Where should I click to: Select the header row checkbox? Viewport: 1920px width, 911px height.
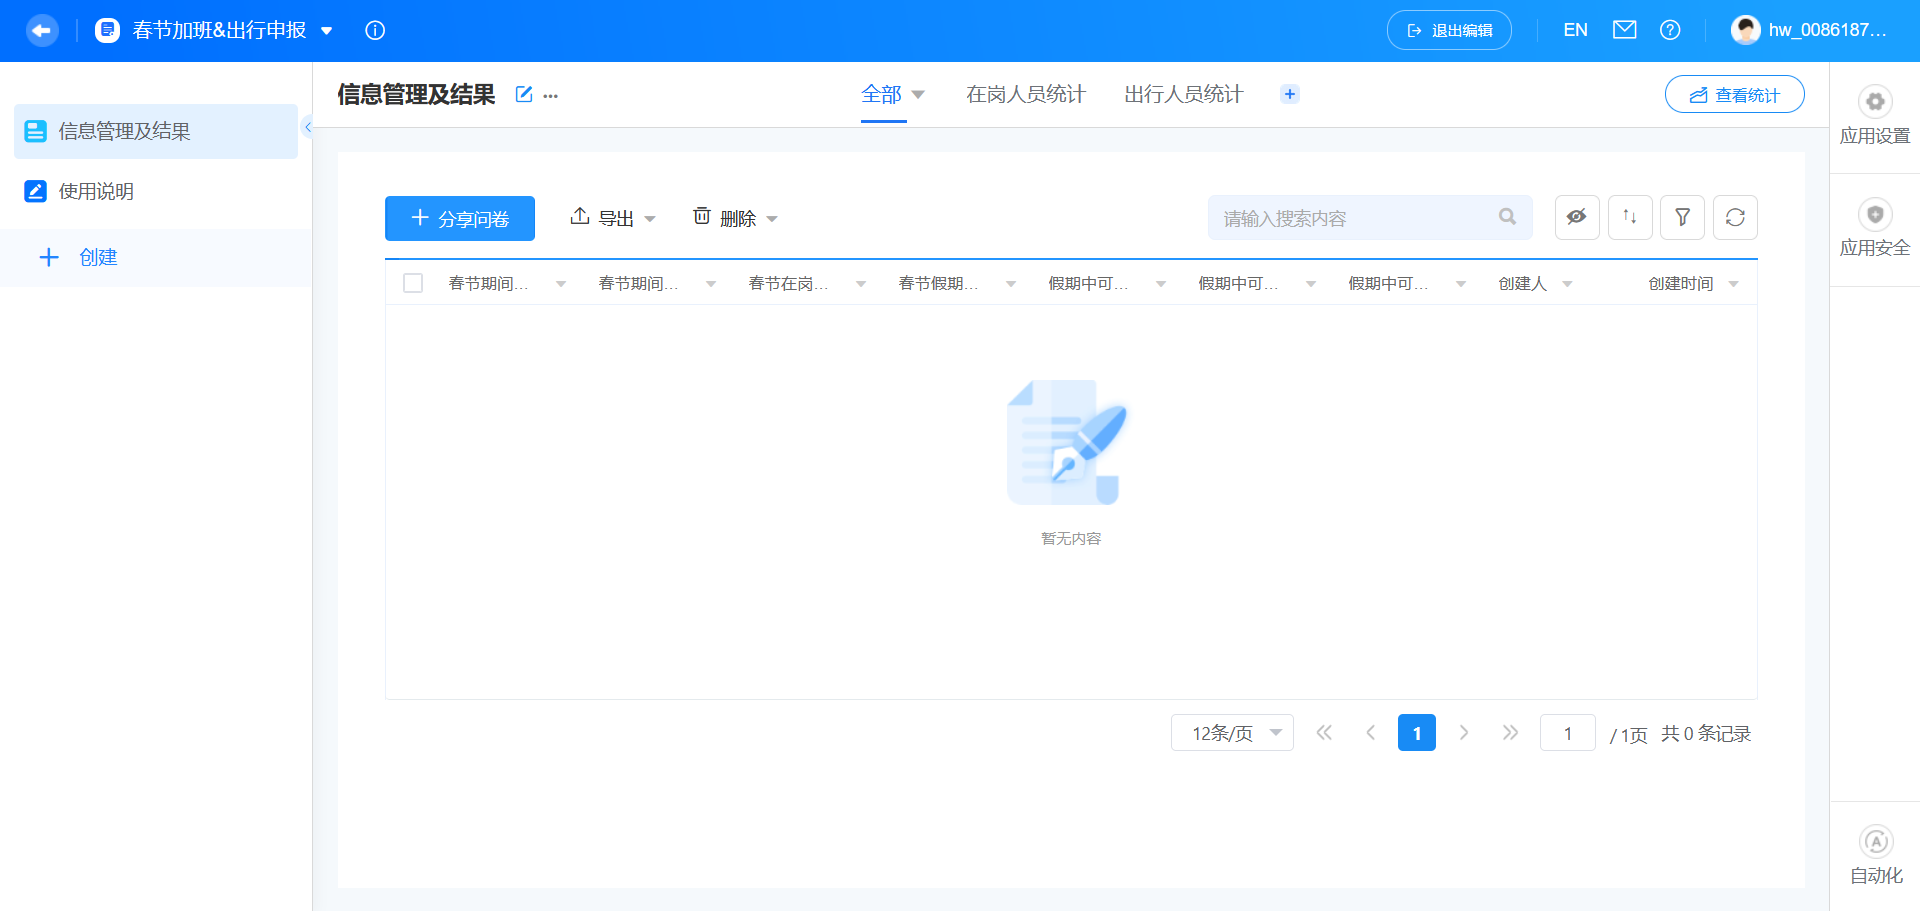click(x=413, y=283)
